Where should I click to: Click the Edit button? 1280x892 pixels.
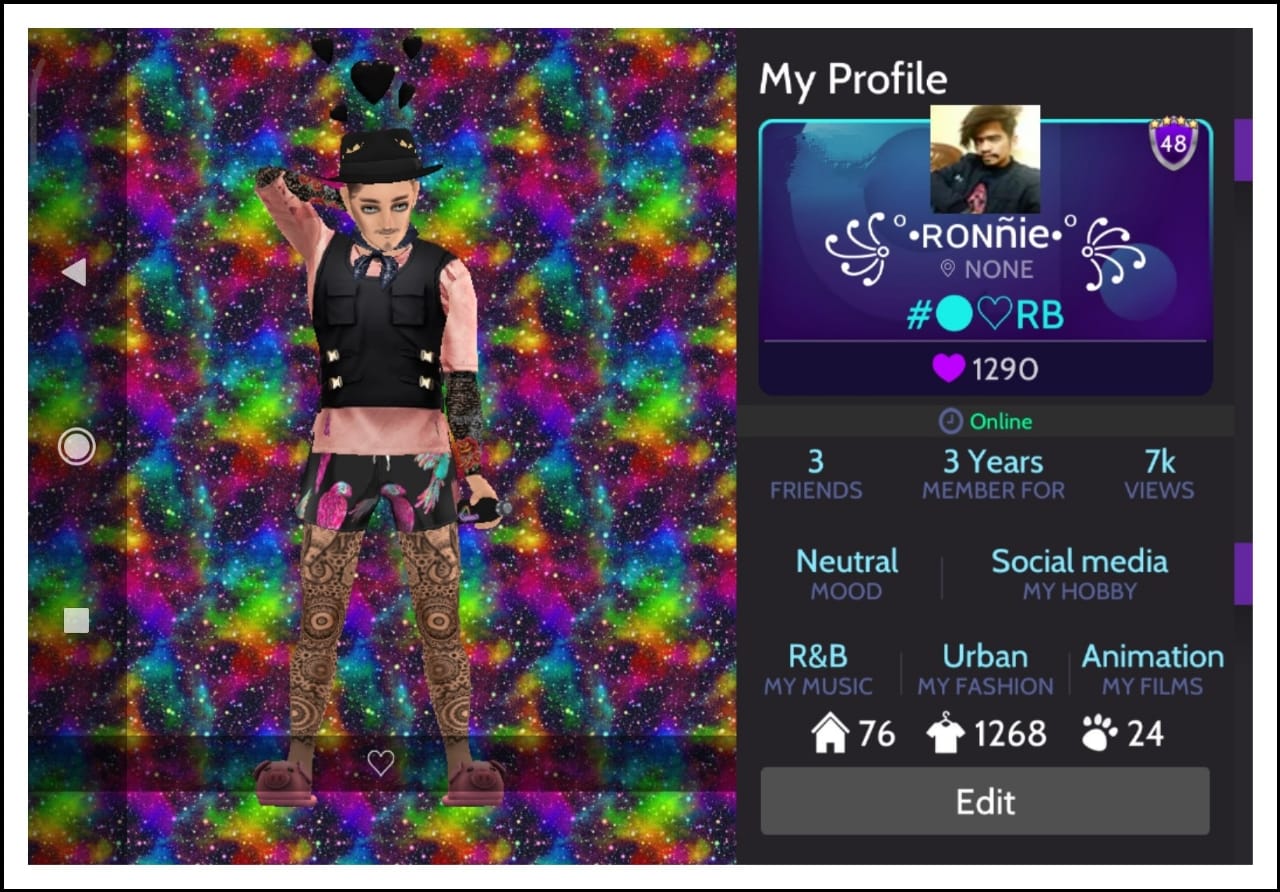(x=985, y=801)
